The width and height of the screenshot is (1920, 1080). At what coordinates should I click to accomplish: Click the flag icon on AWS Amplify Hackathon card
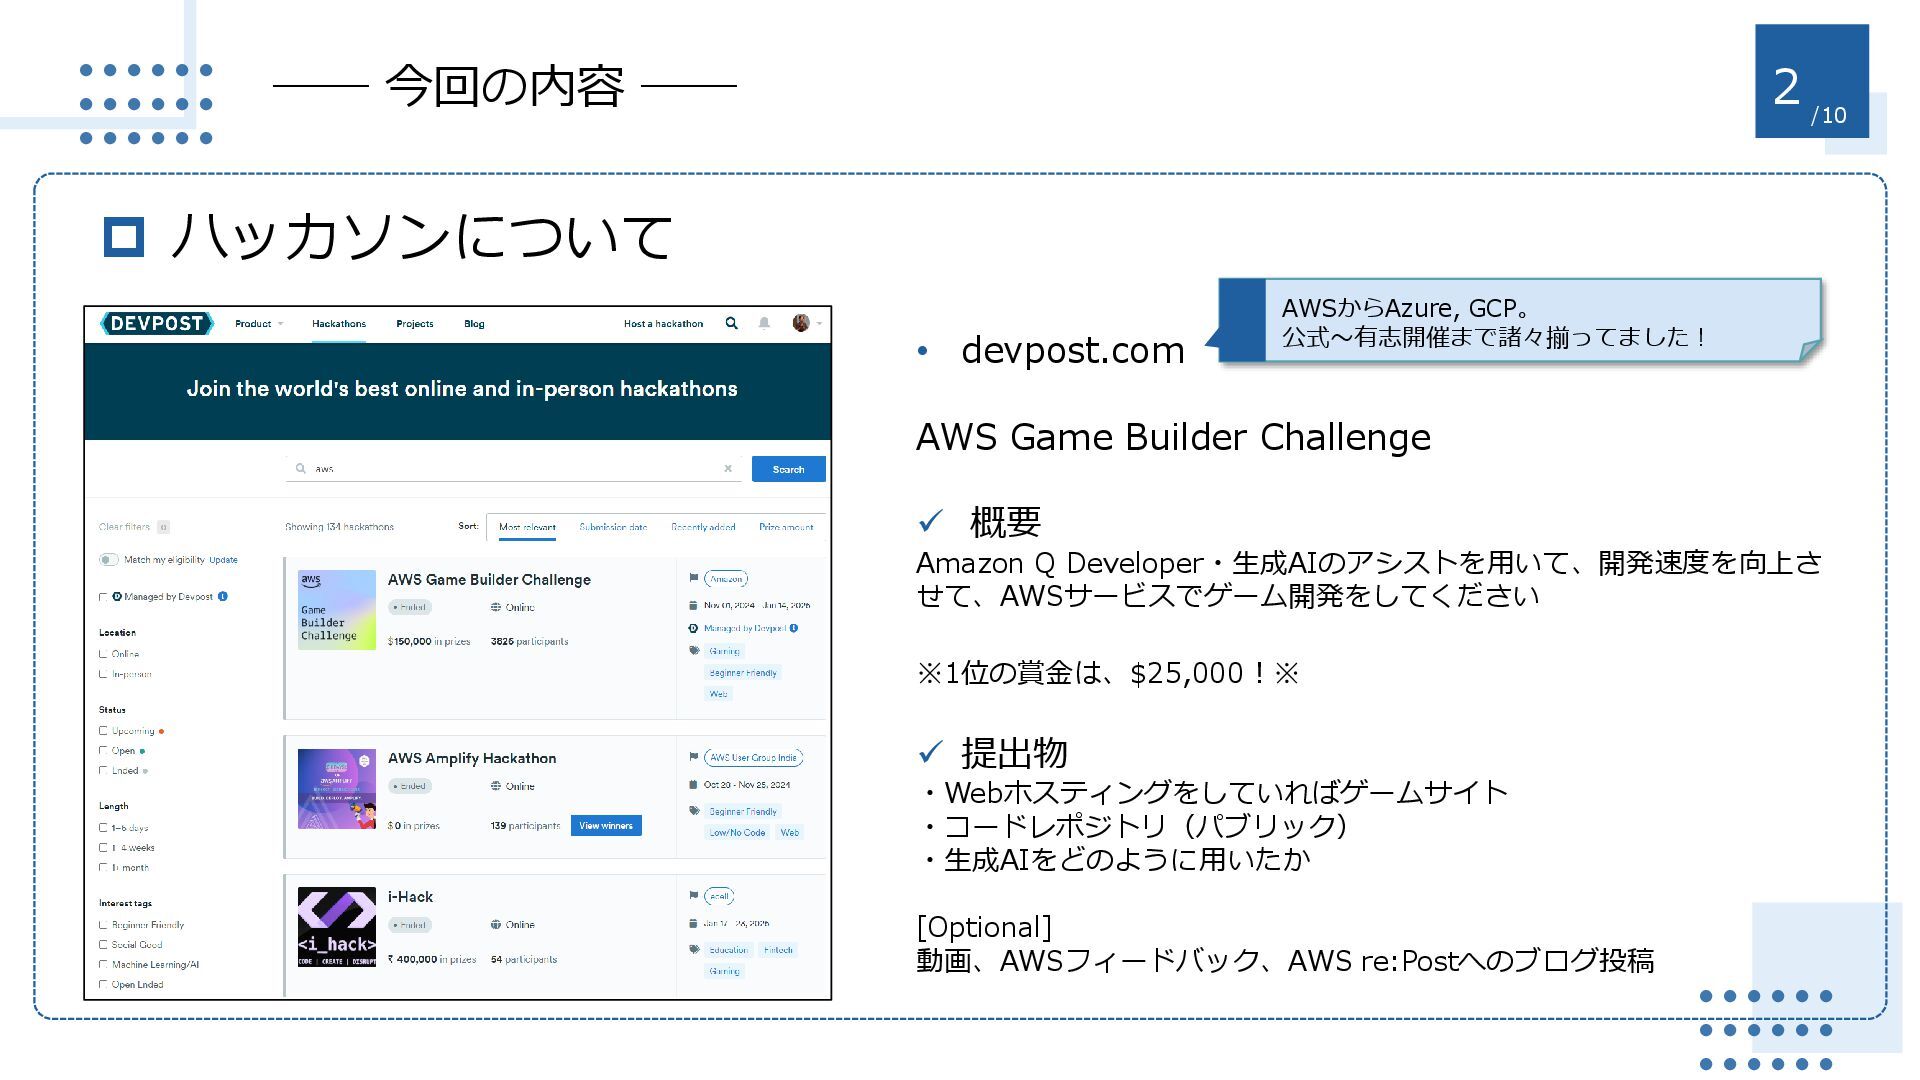pyautogui.click(x=693, y=757)
